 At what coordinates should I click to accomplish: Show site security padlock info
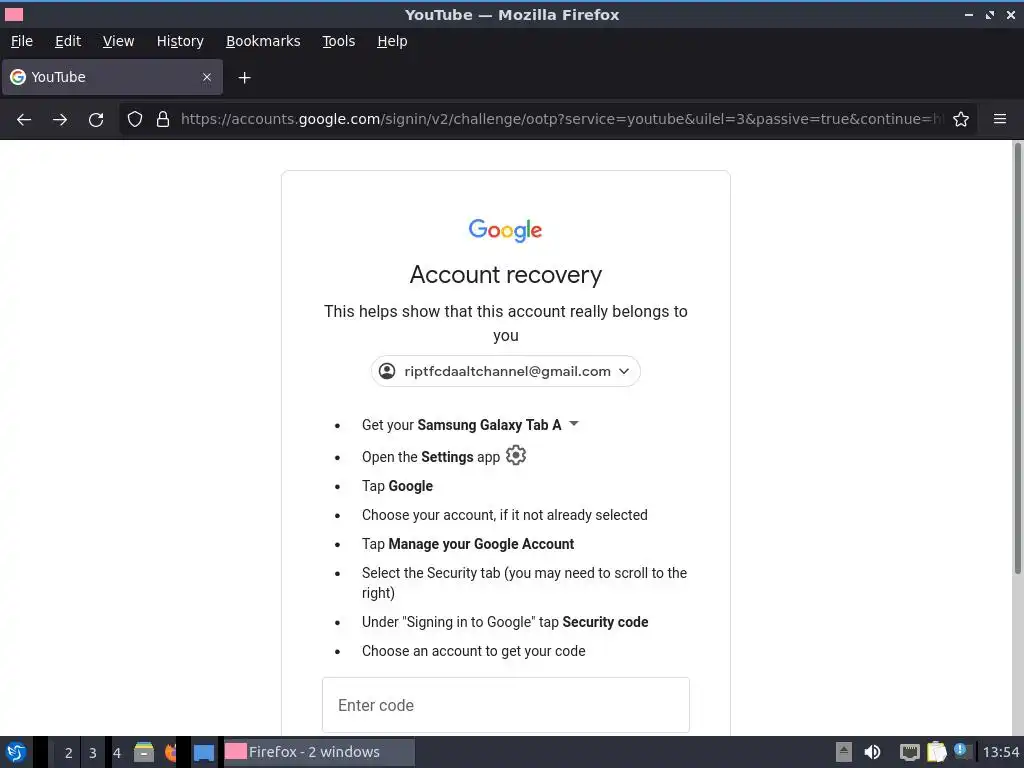tap(163, 119)
